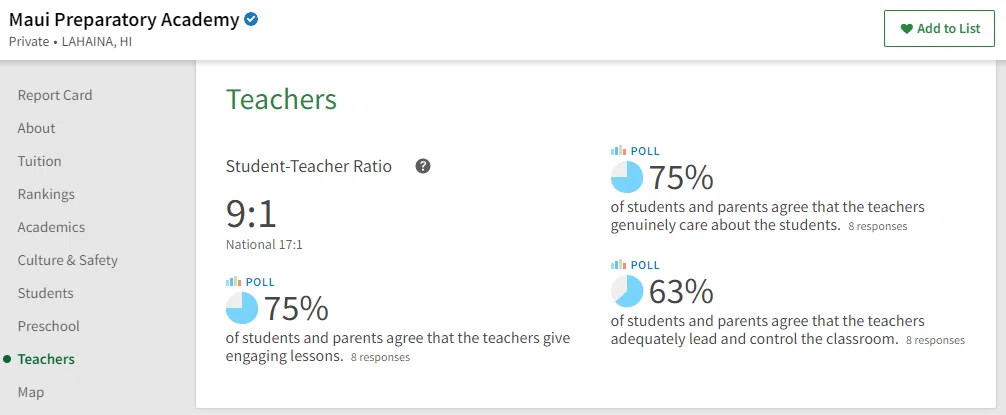1006x415 pixels.
Task: Open the Map section link
Action: (31, 392)
